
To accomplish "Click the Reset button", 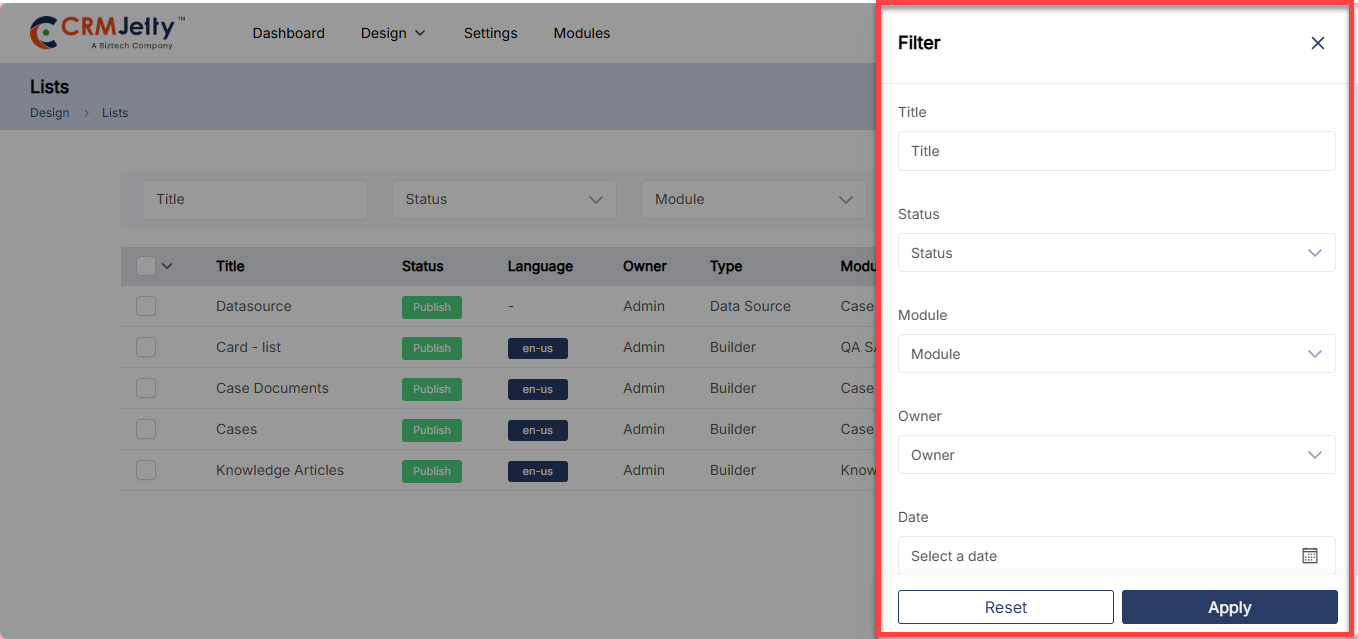I will tap(1005, 607).
